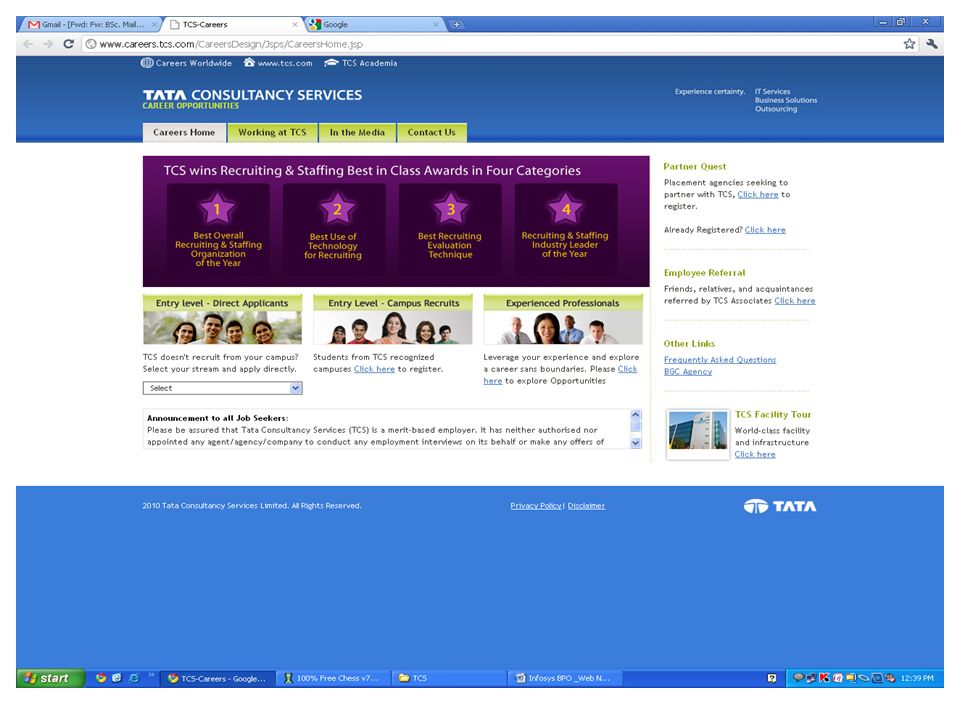Click award star number 3

pyautogui.click(x=451, y=209)
